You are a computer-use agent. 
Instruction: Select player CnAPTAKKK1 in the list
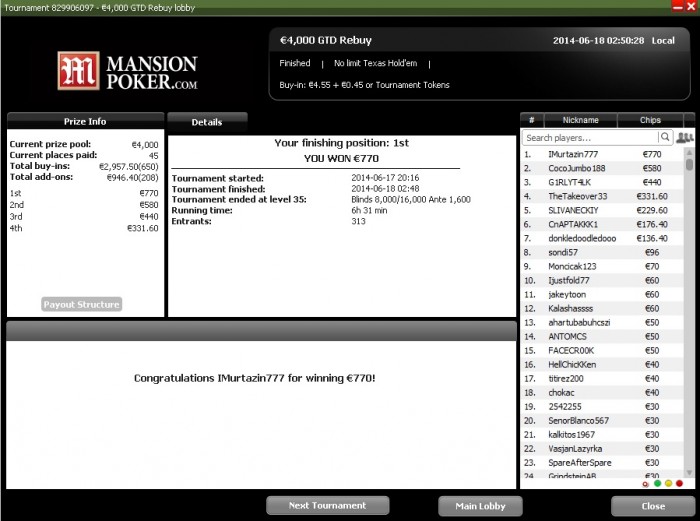603,224
